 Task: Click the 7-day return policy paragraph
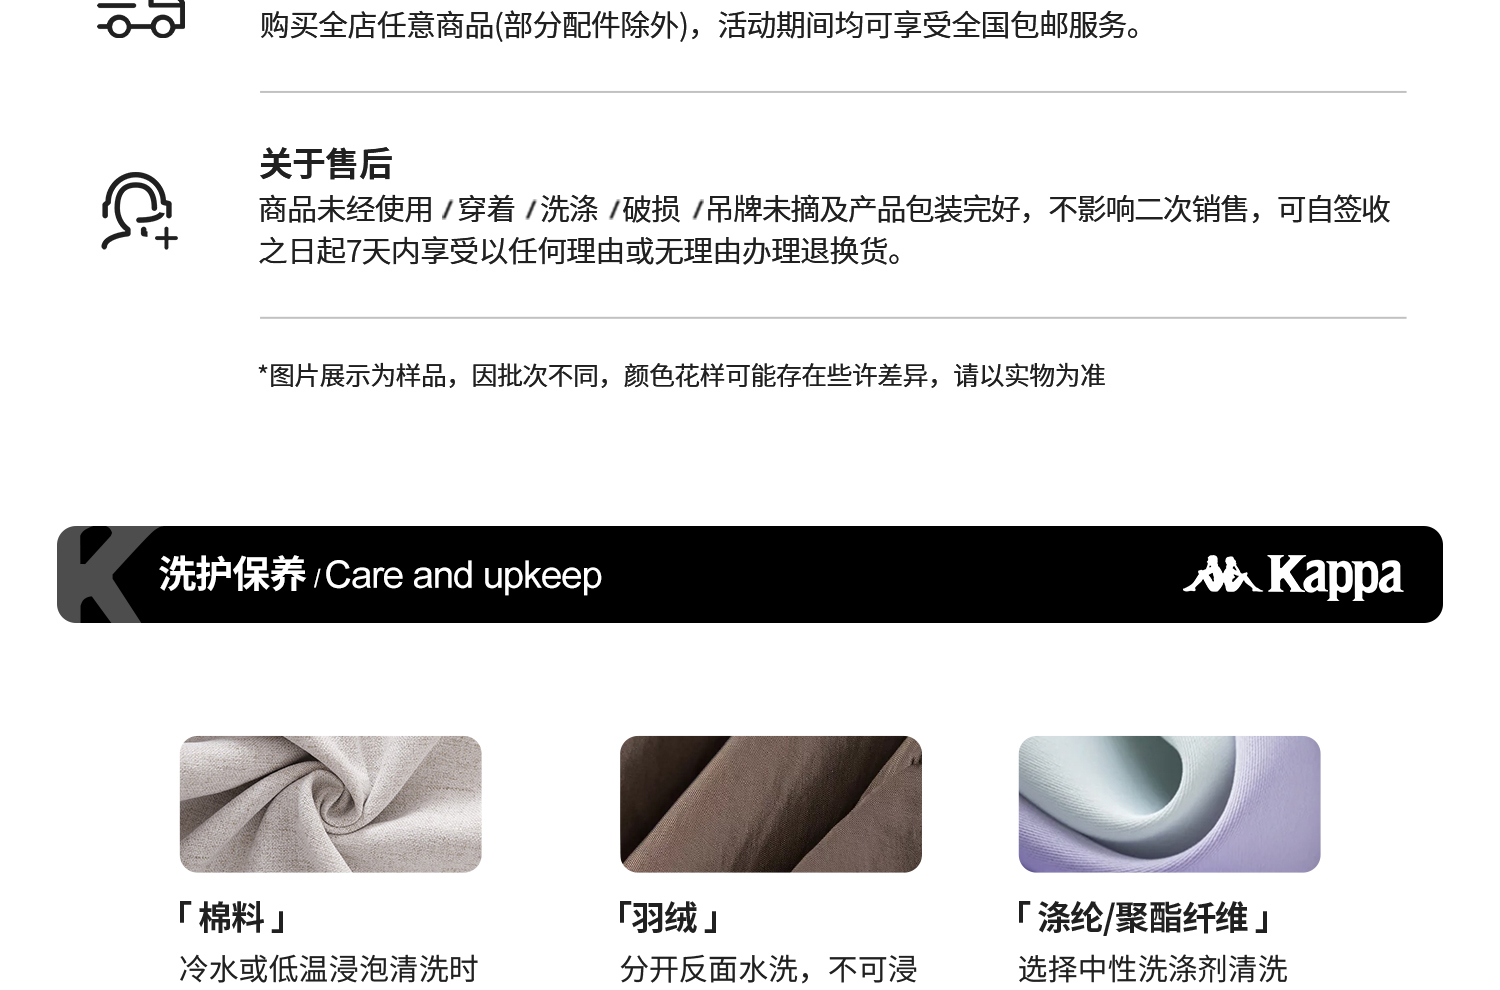point(825,230)
